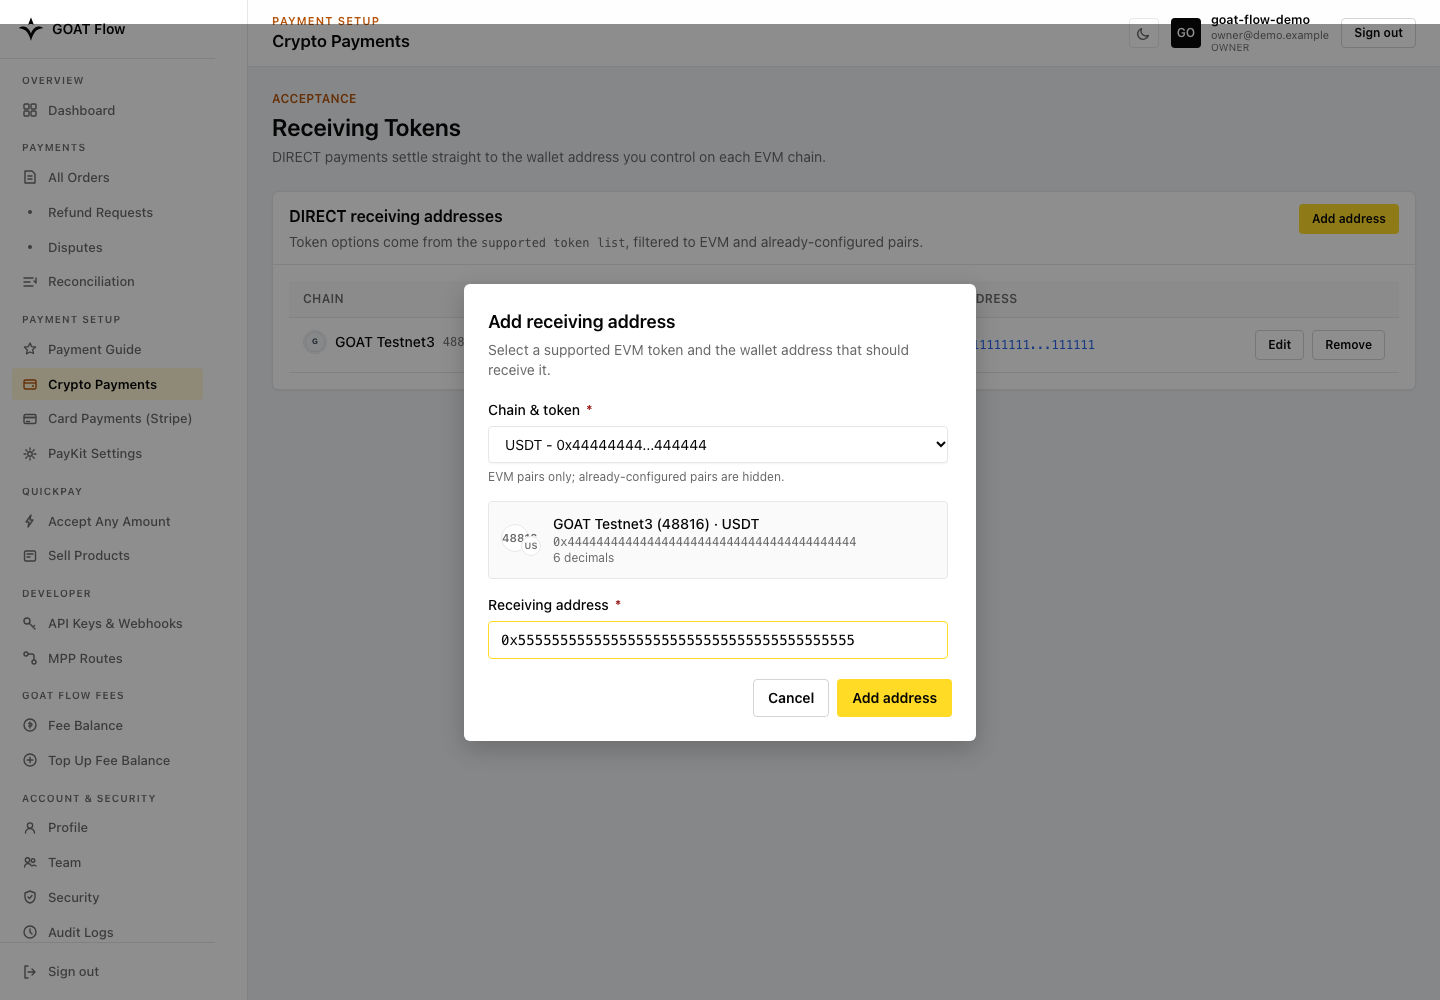The width and height of the screenshot is (1440, 1000).
Task: Click the Receiving address input field
Action: click(718, 640)
